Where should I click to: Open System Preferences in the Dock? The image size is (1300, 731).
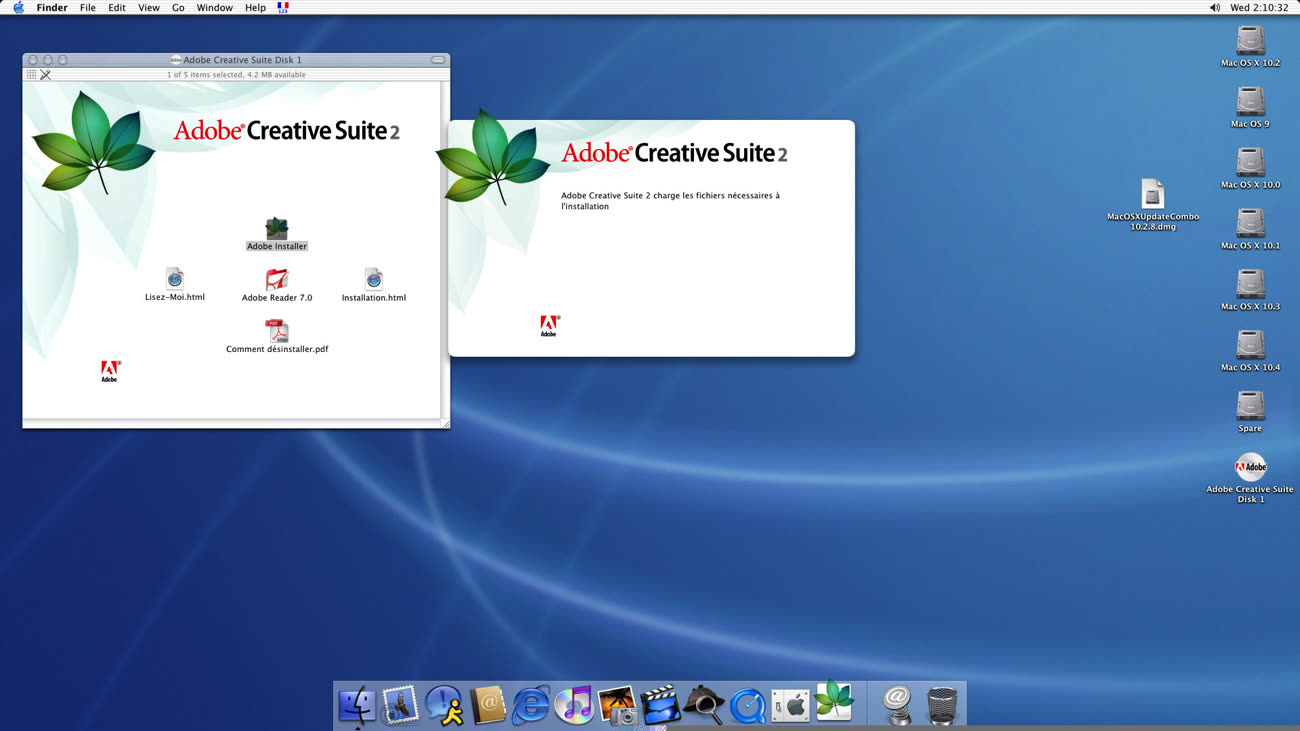pos(790,705)
